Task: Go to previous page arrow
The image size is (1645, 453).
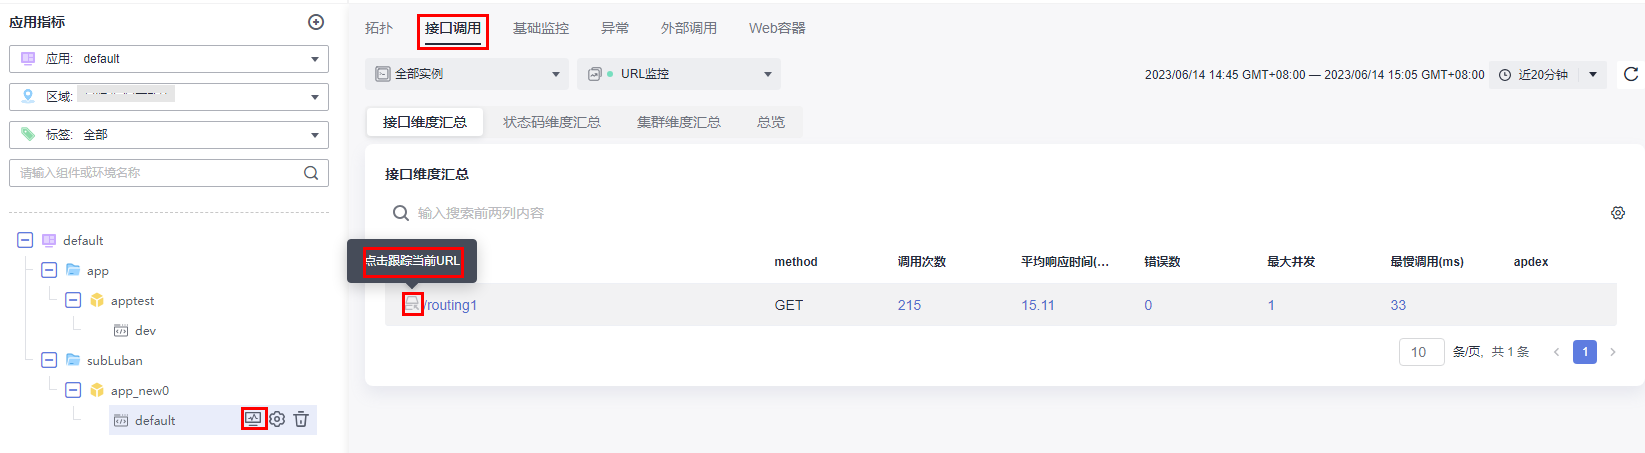Action: [1556, 352]
